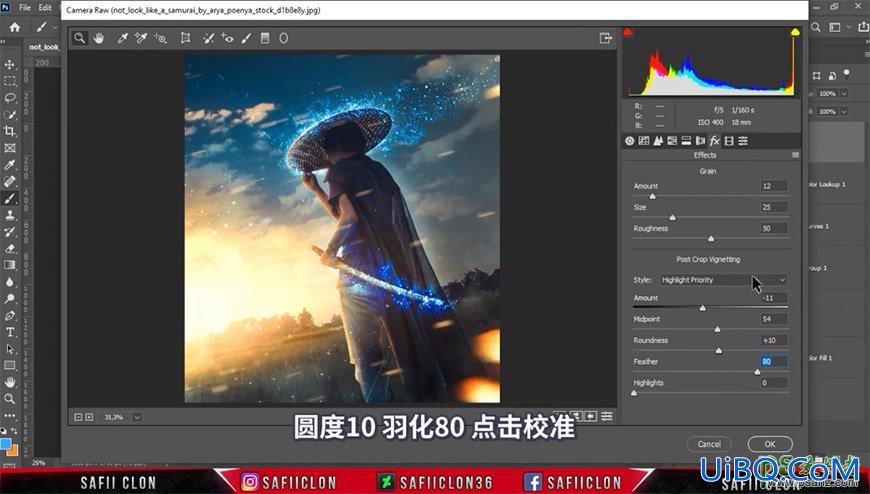Select the Camera Raw Zoom tool

pos(80,38)
